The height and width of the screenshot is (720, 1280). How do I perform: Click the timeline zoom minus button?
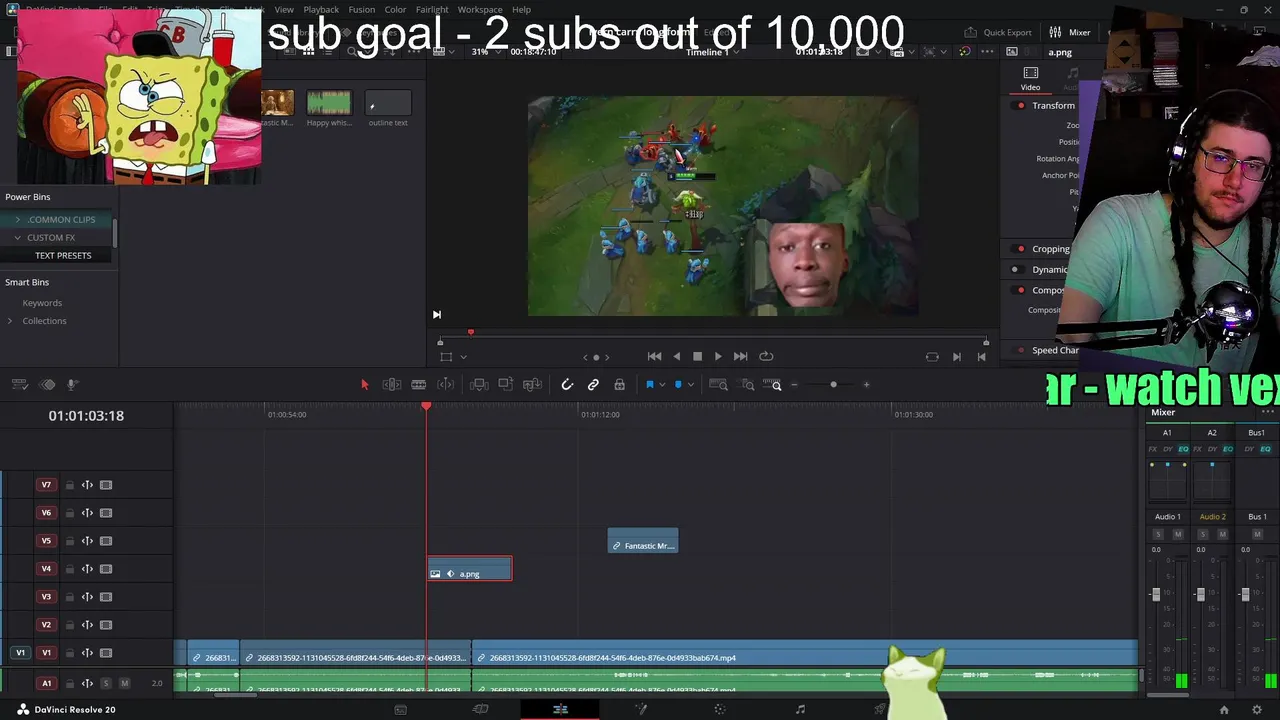795,385
